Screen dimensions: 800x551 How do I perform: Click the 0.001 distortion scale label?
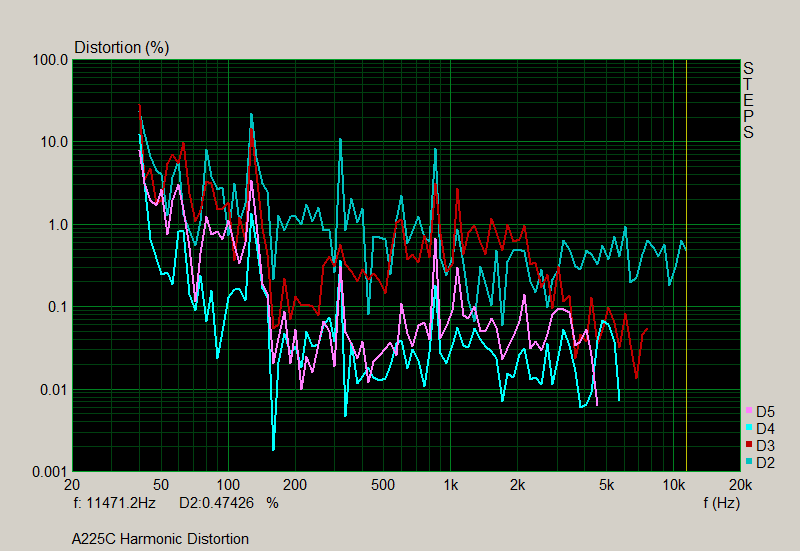[x=50, y=472]
